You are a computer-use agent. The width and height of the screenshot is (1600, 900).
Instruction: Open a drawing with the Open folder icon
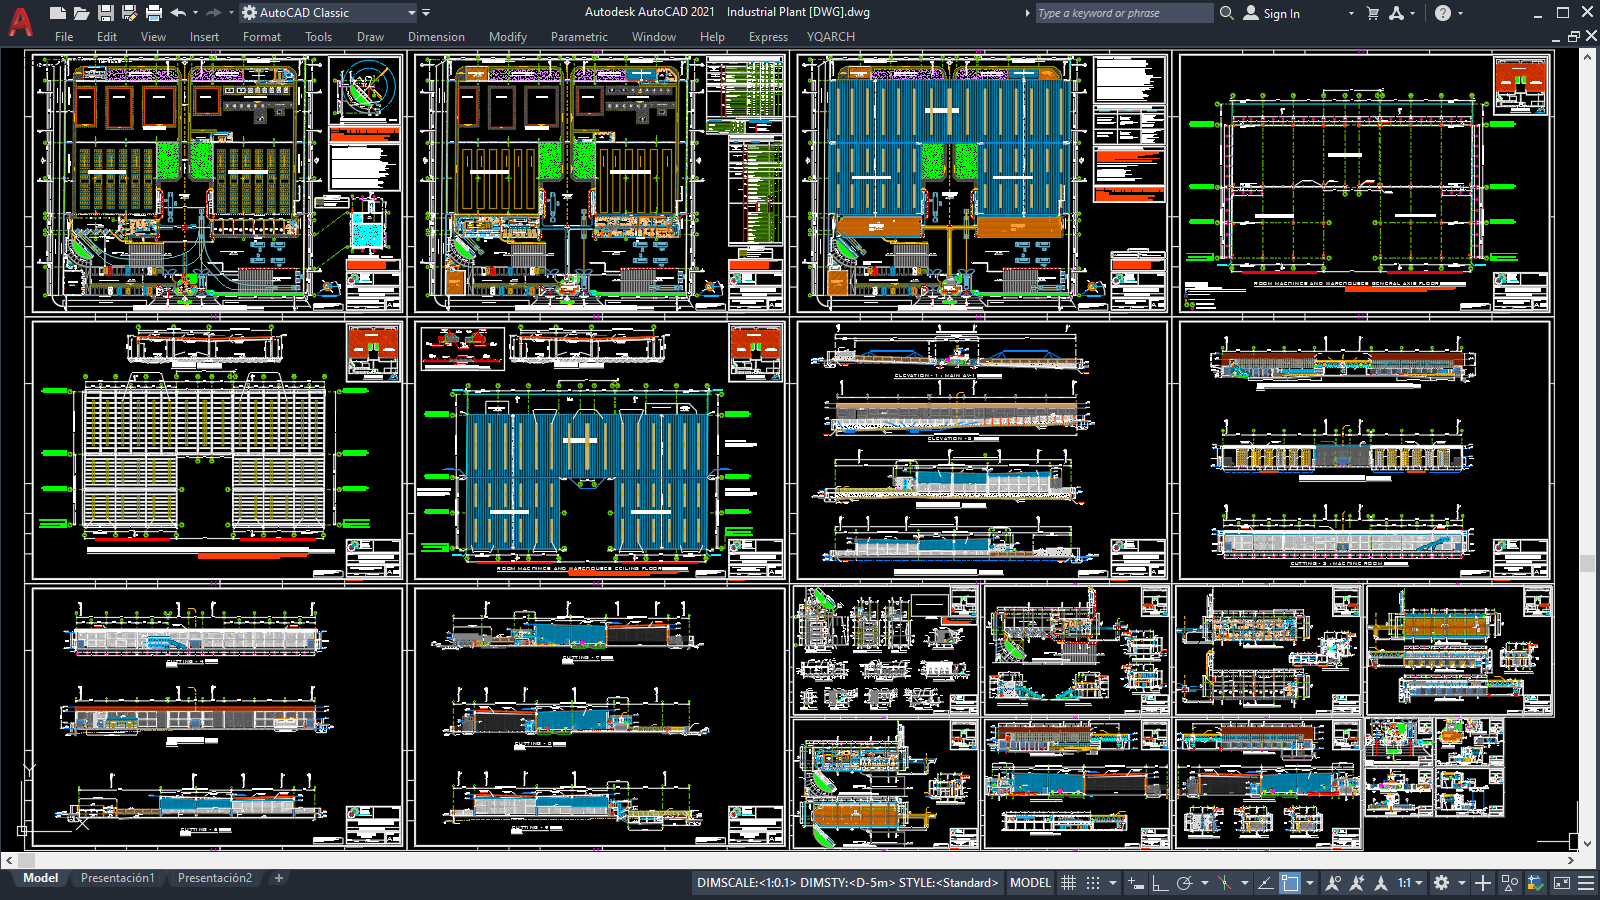point(81,13)
